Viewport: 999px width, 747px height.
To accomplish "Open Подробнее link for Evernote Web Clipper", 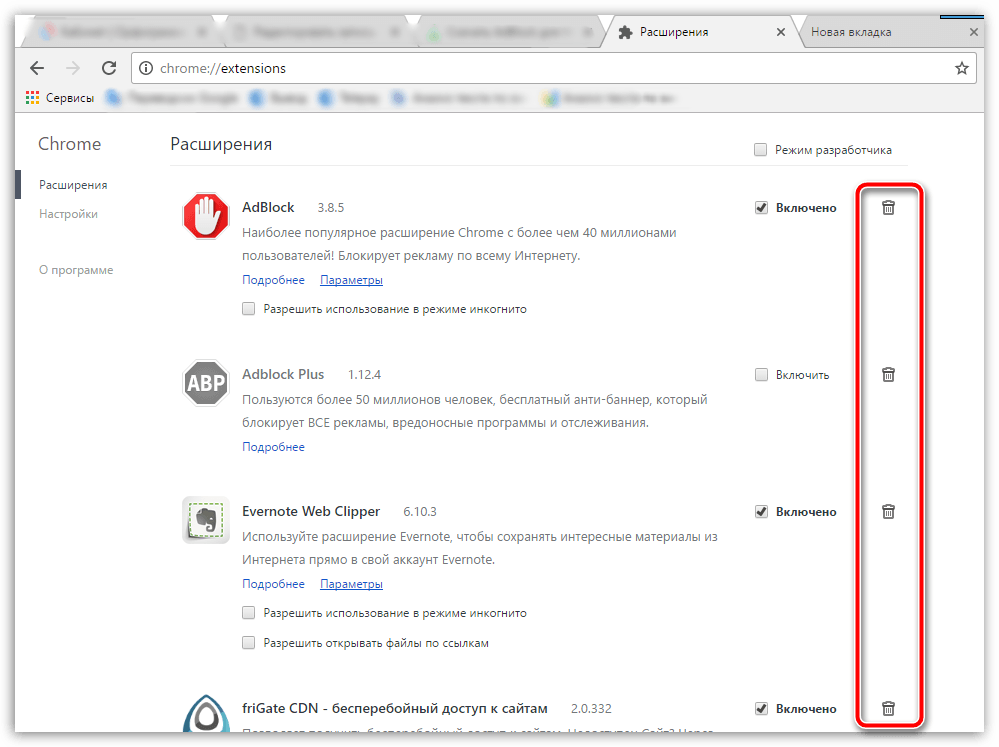I will [x=273, y=584].
